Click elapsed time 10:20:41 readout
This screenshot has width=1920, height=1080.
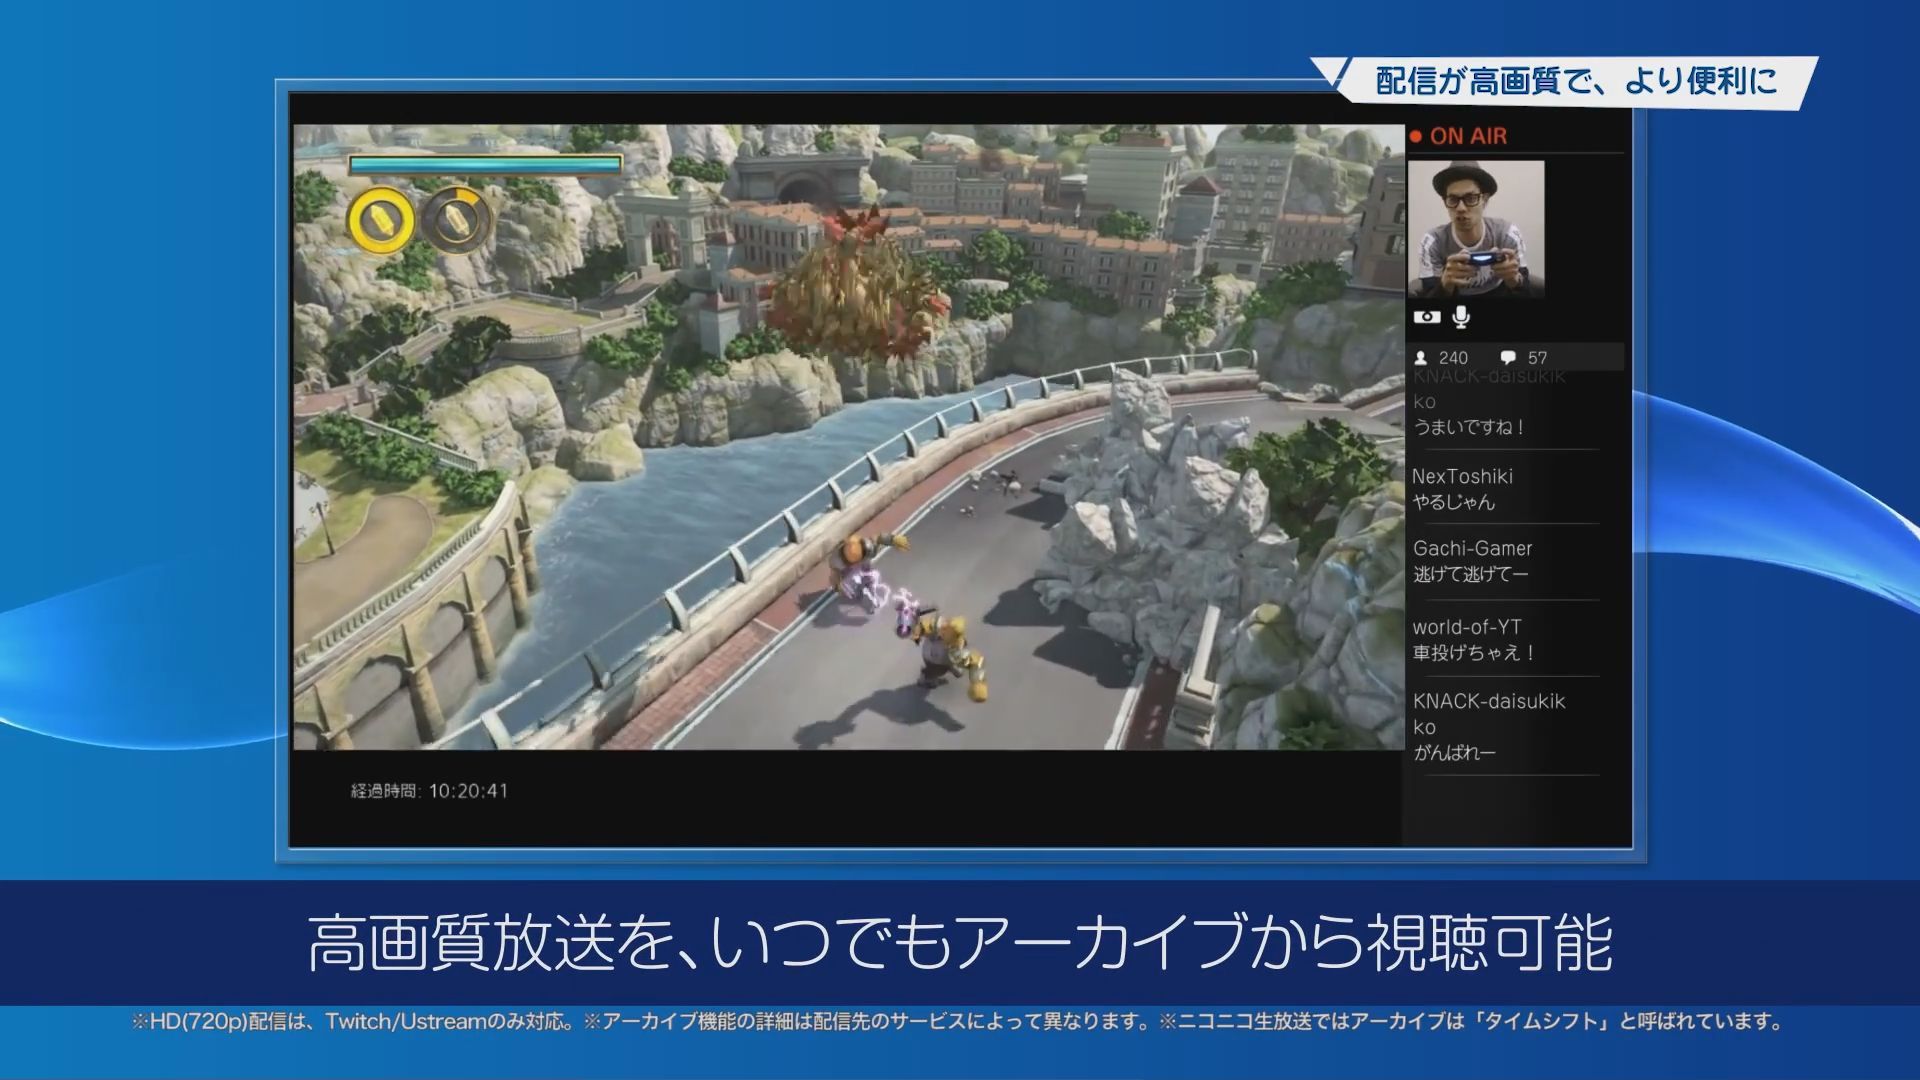(429, 791)
